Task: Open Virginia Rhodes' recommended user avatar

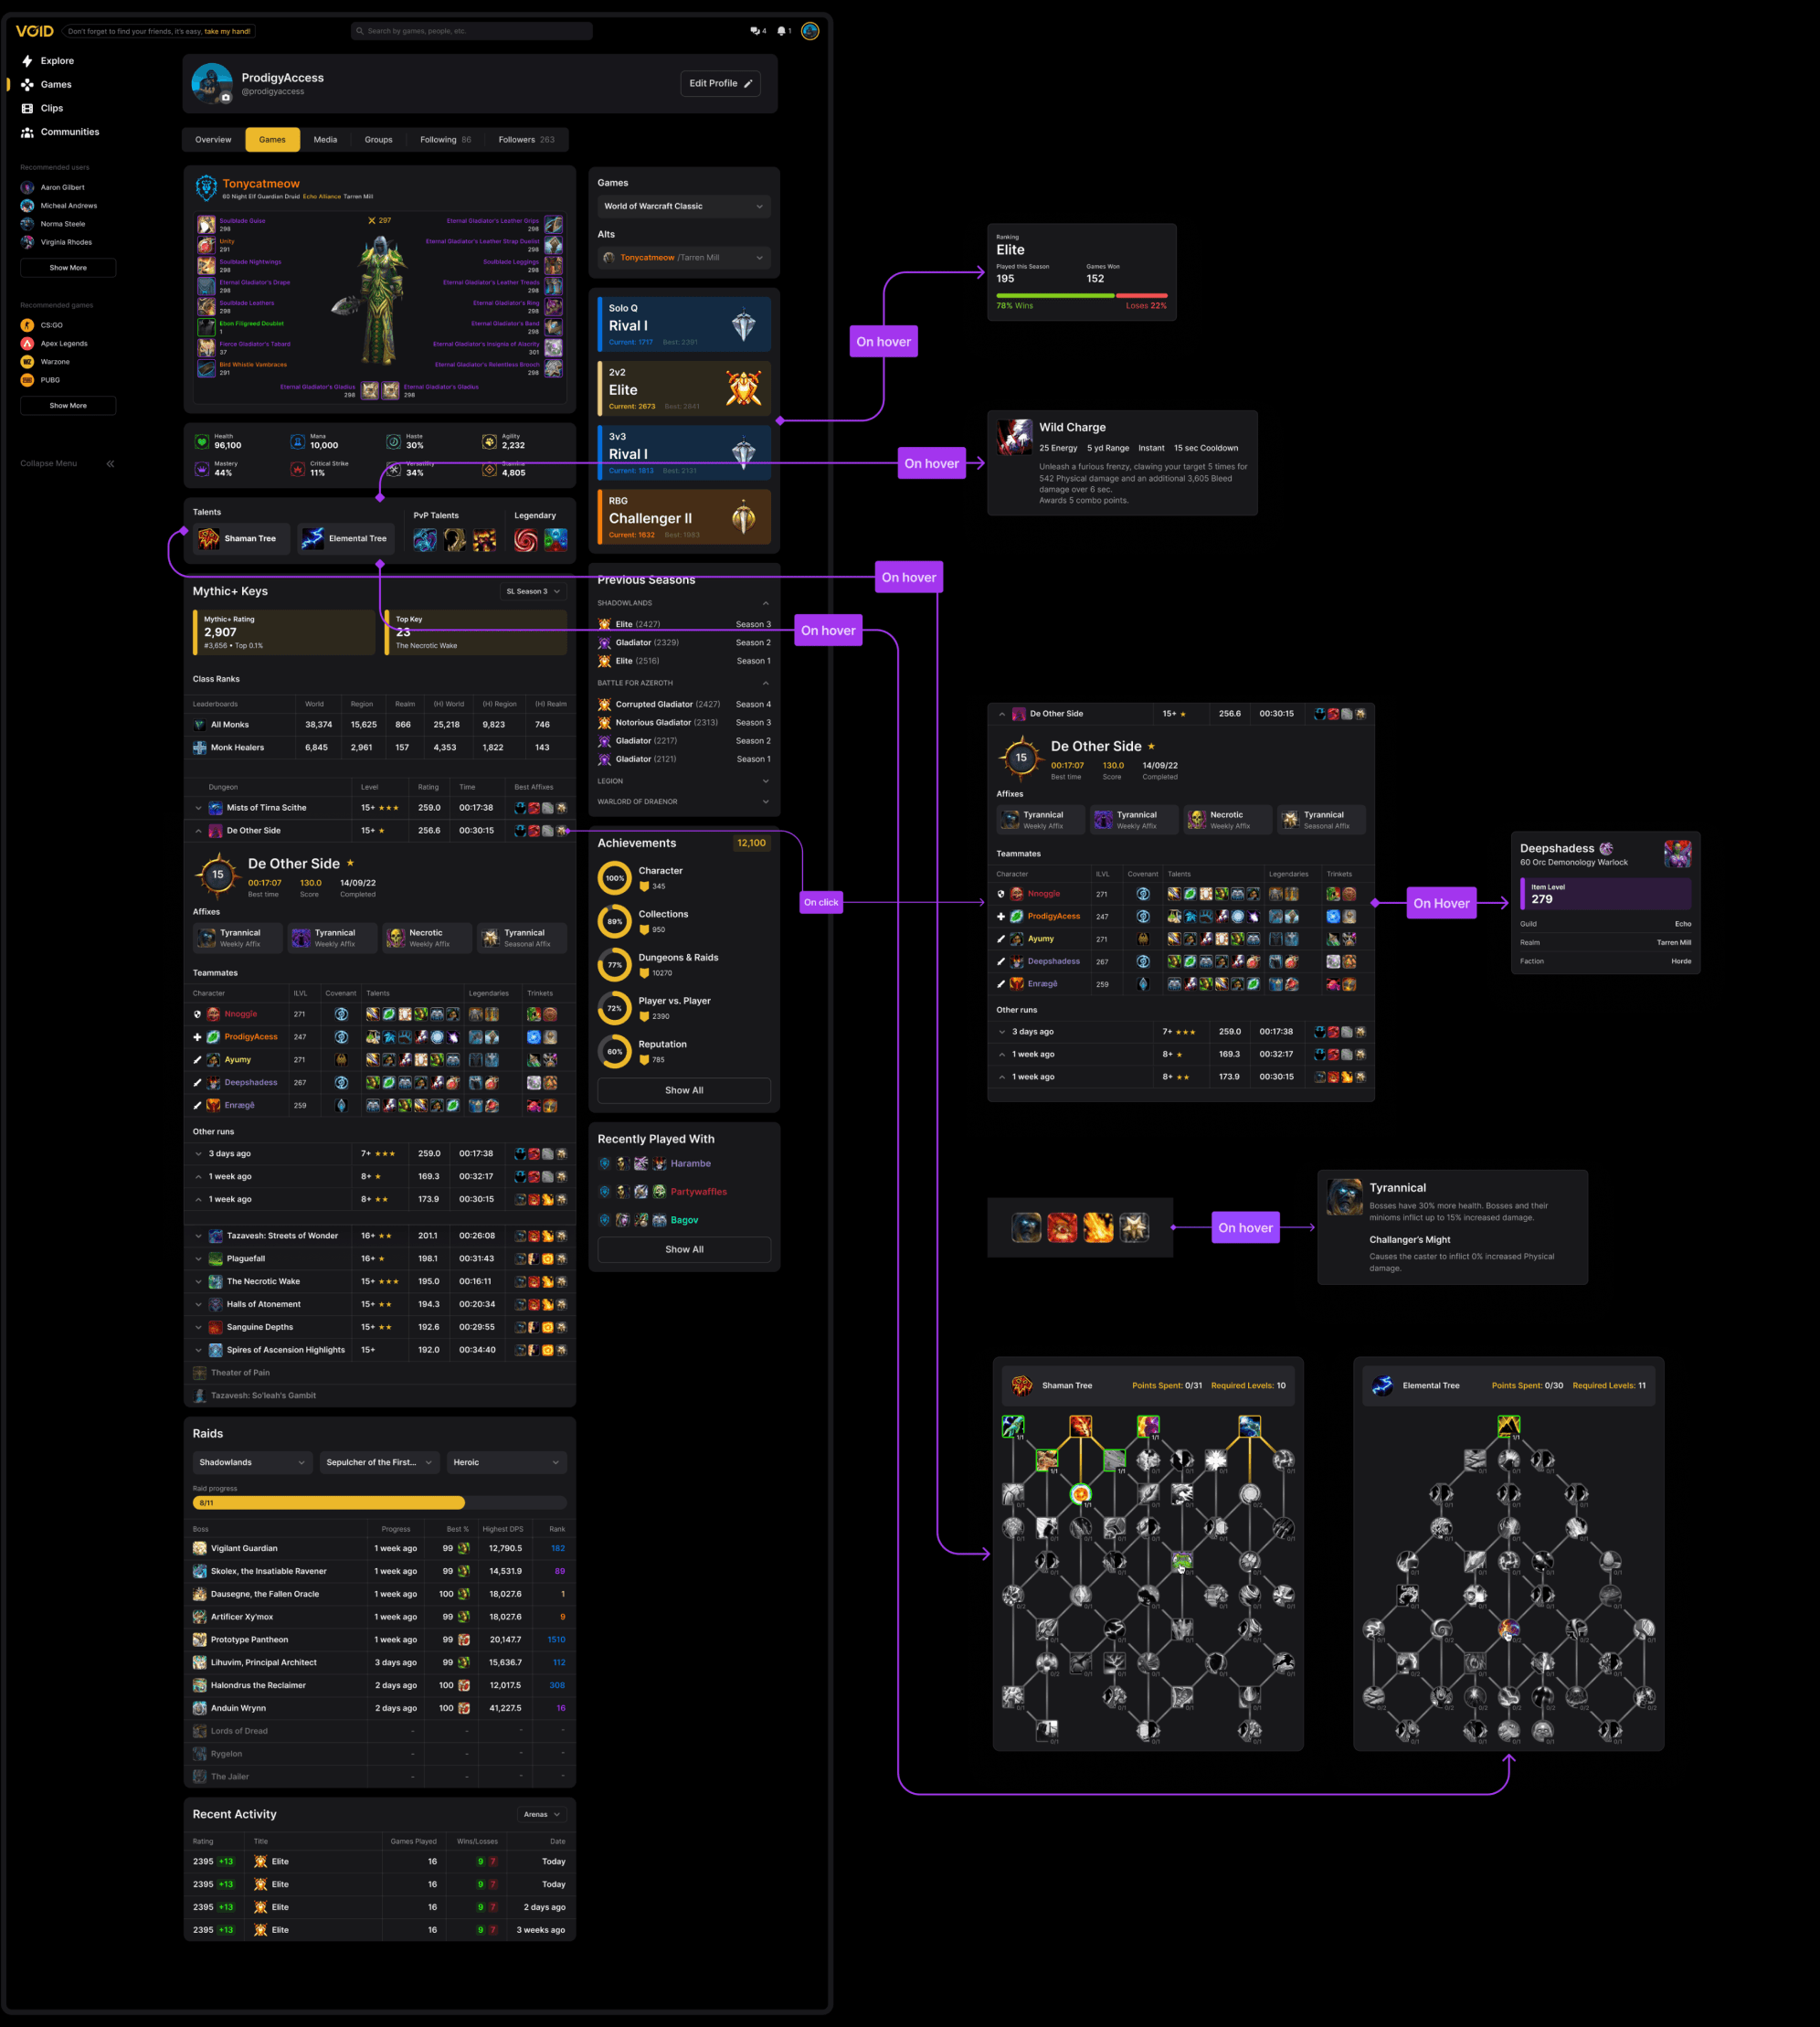Action: click(x=27, y=242)
